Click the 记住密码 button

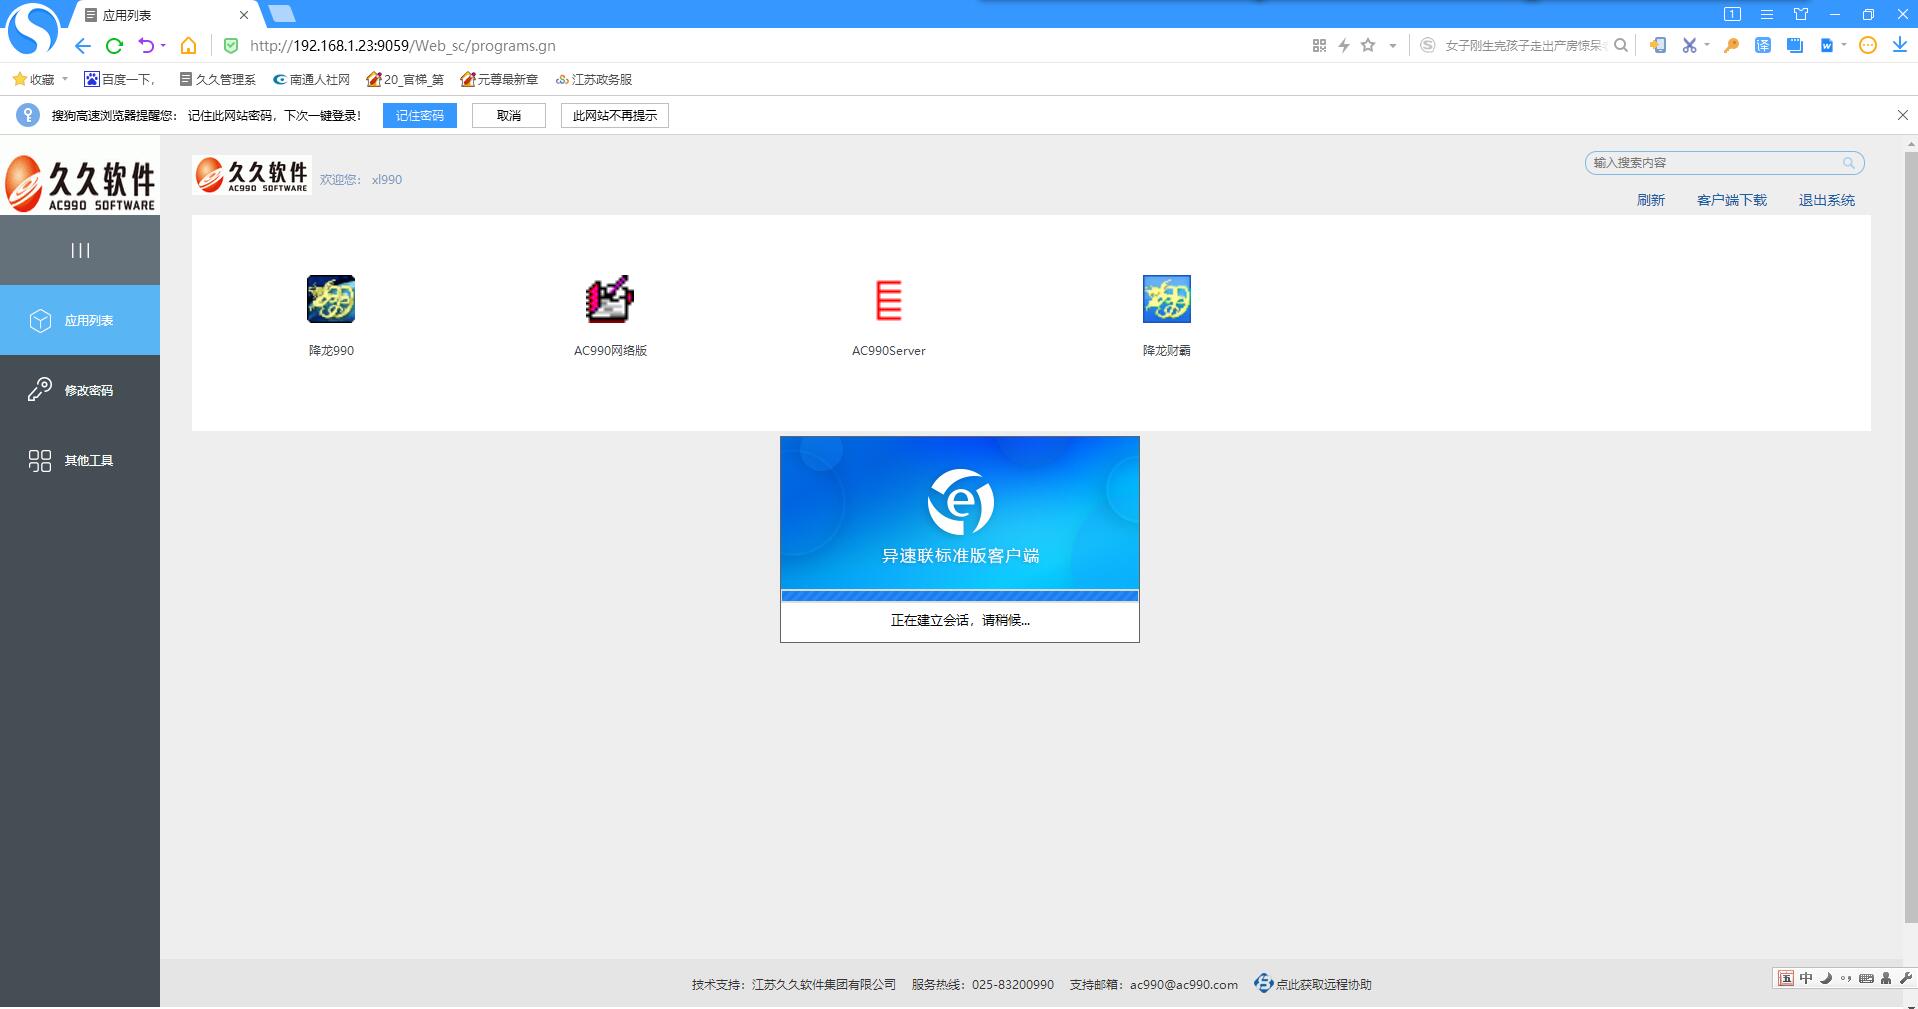click(420, 115)
